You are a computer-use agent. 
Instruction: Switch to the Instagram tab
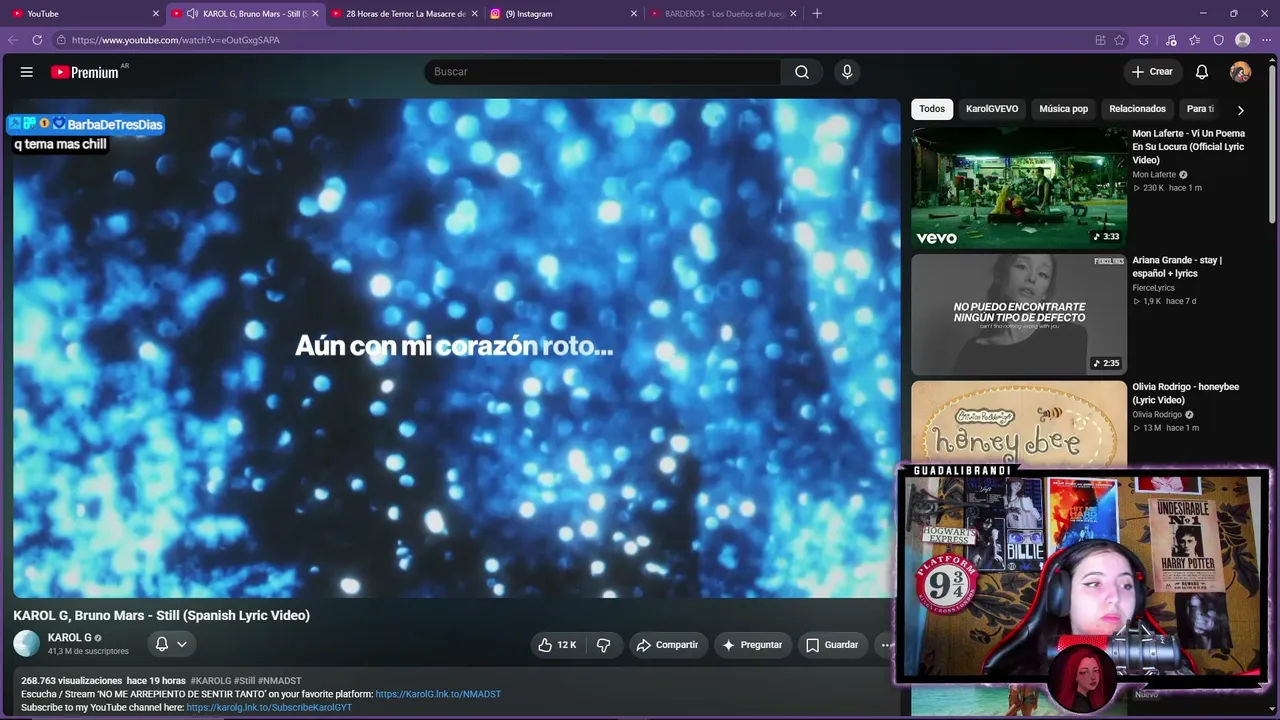click(x=563, y=14)
